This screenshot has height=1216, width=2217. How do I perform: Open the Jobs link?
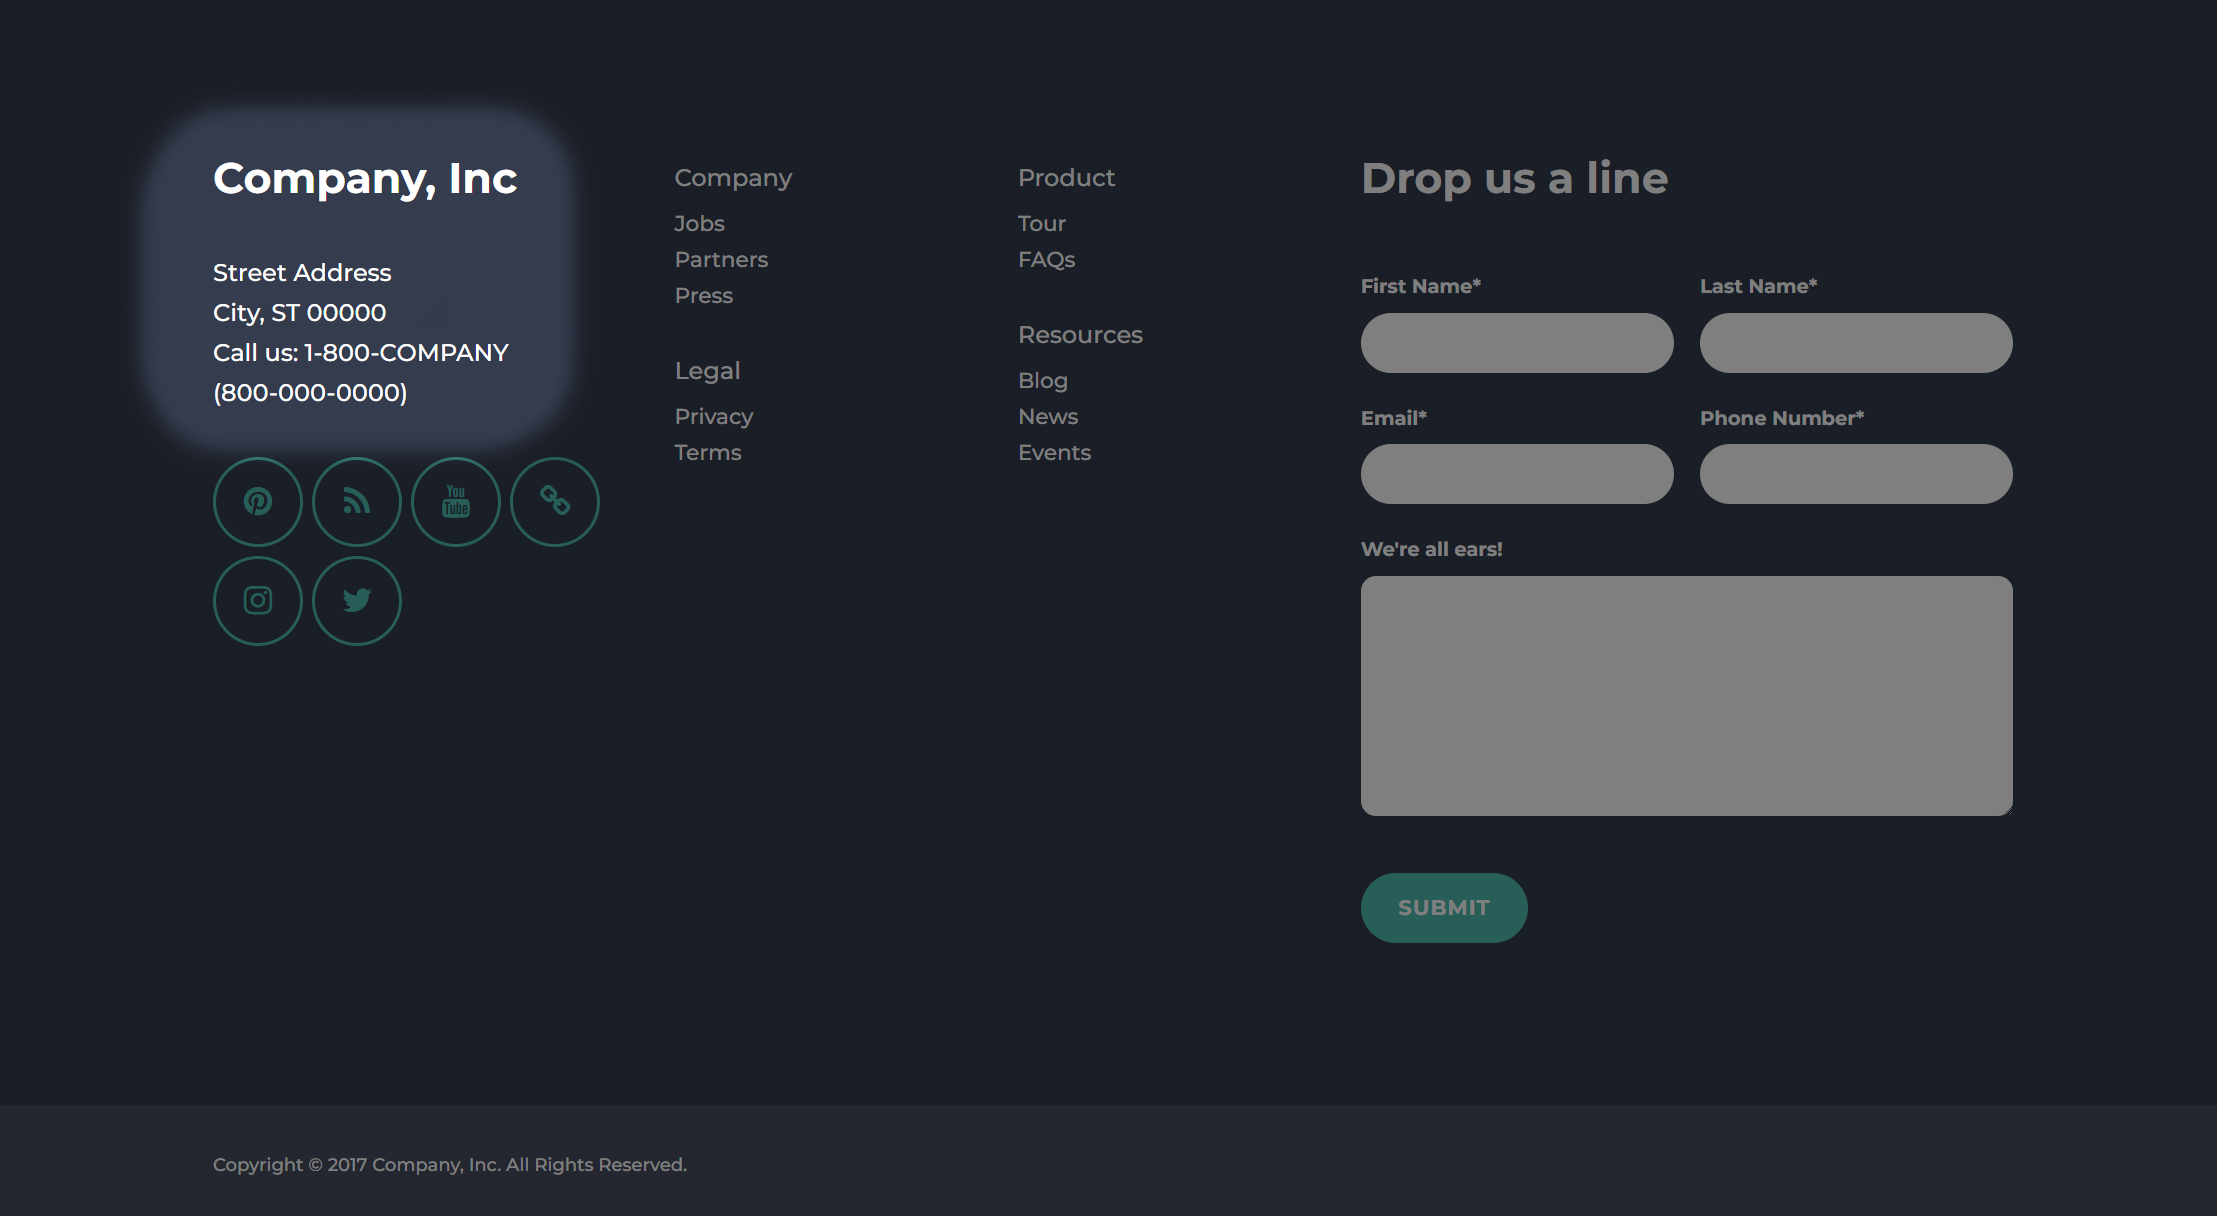(699, 224)
